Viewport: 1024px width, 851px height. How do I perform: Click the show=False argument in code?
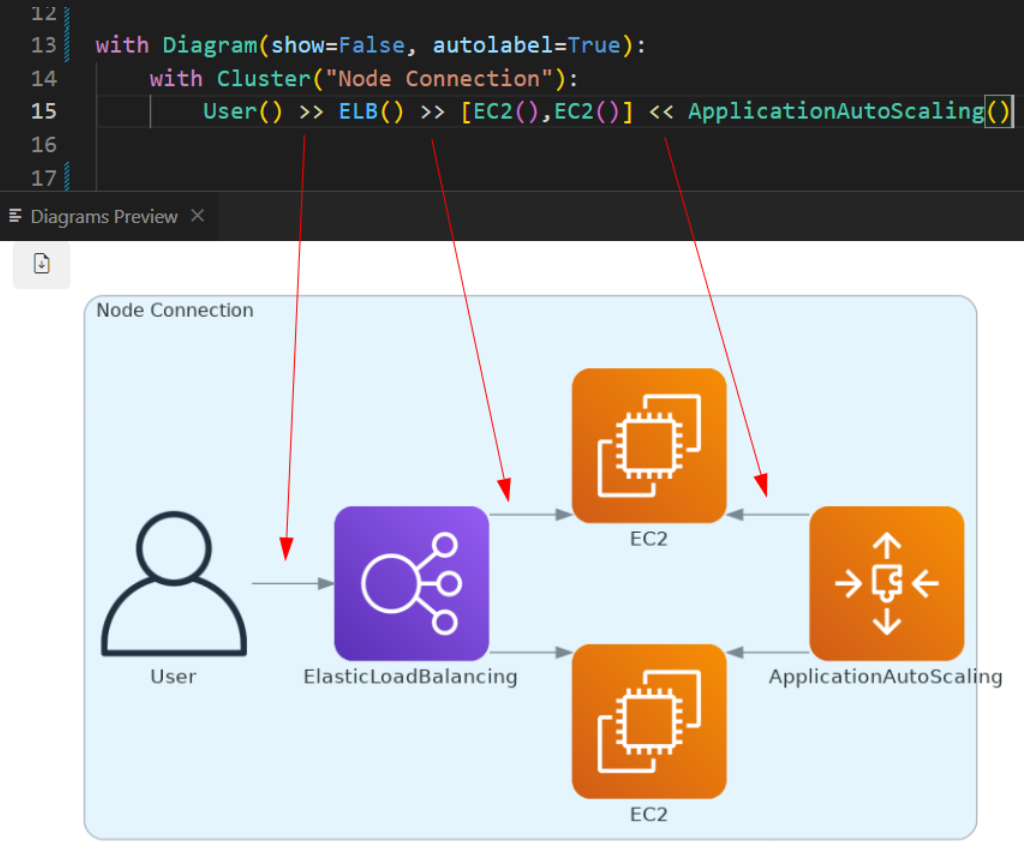(x=337, y=45)
